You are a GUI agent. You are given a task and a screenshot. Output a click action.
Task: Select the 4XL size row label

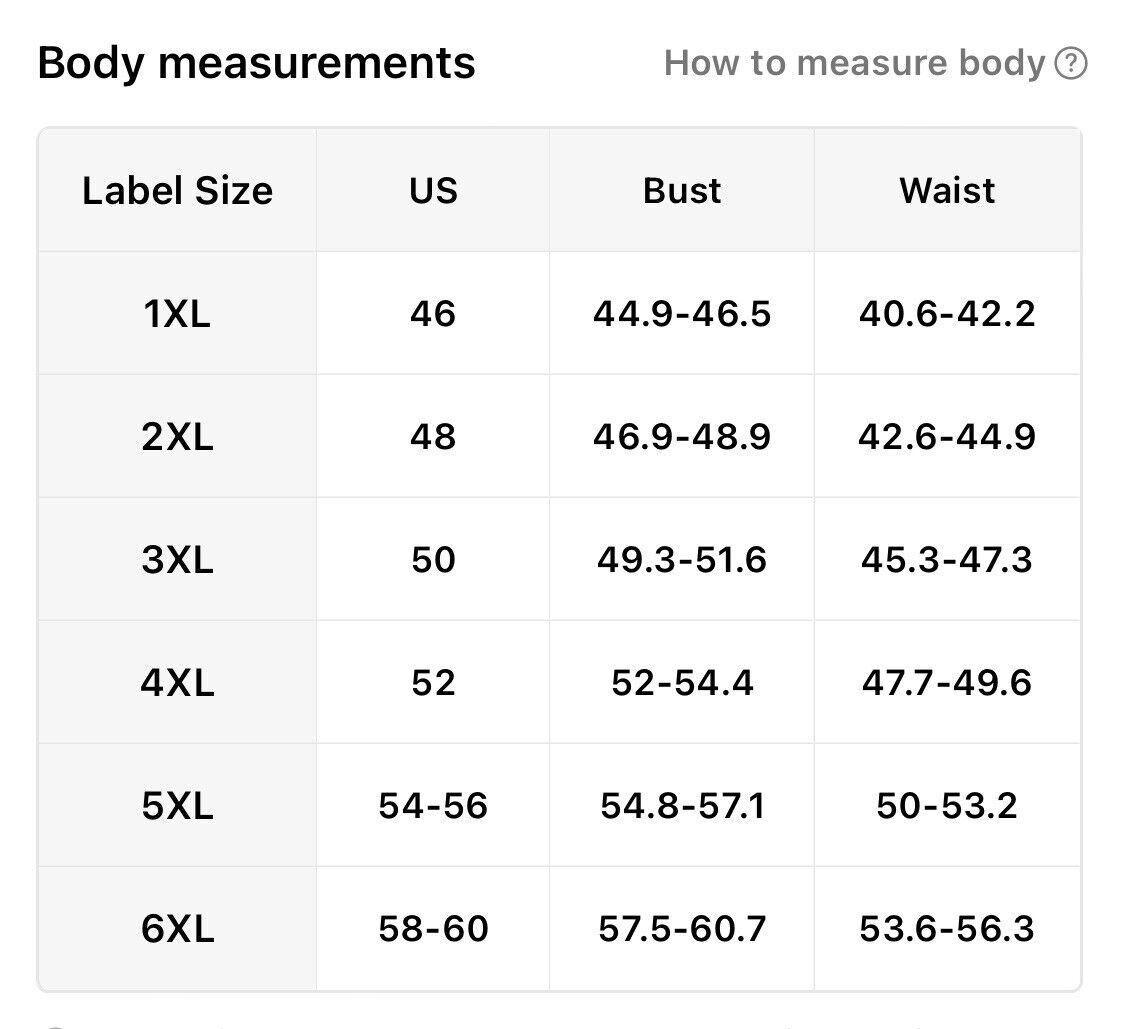point(177,682)
